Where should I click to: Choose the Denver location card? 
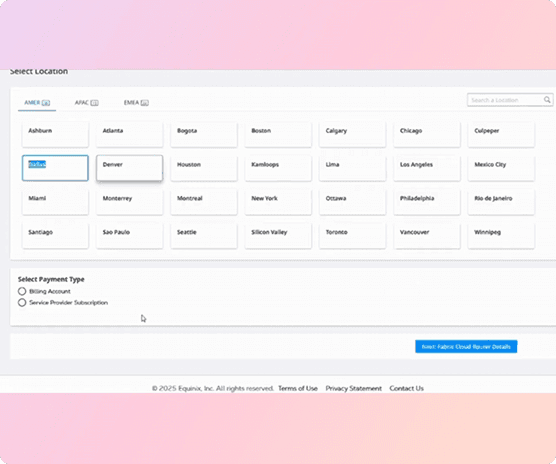tap(129, 168)
